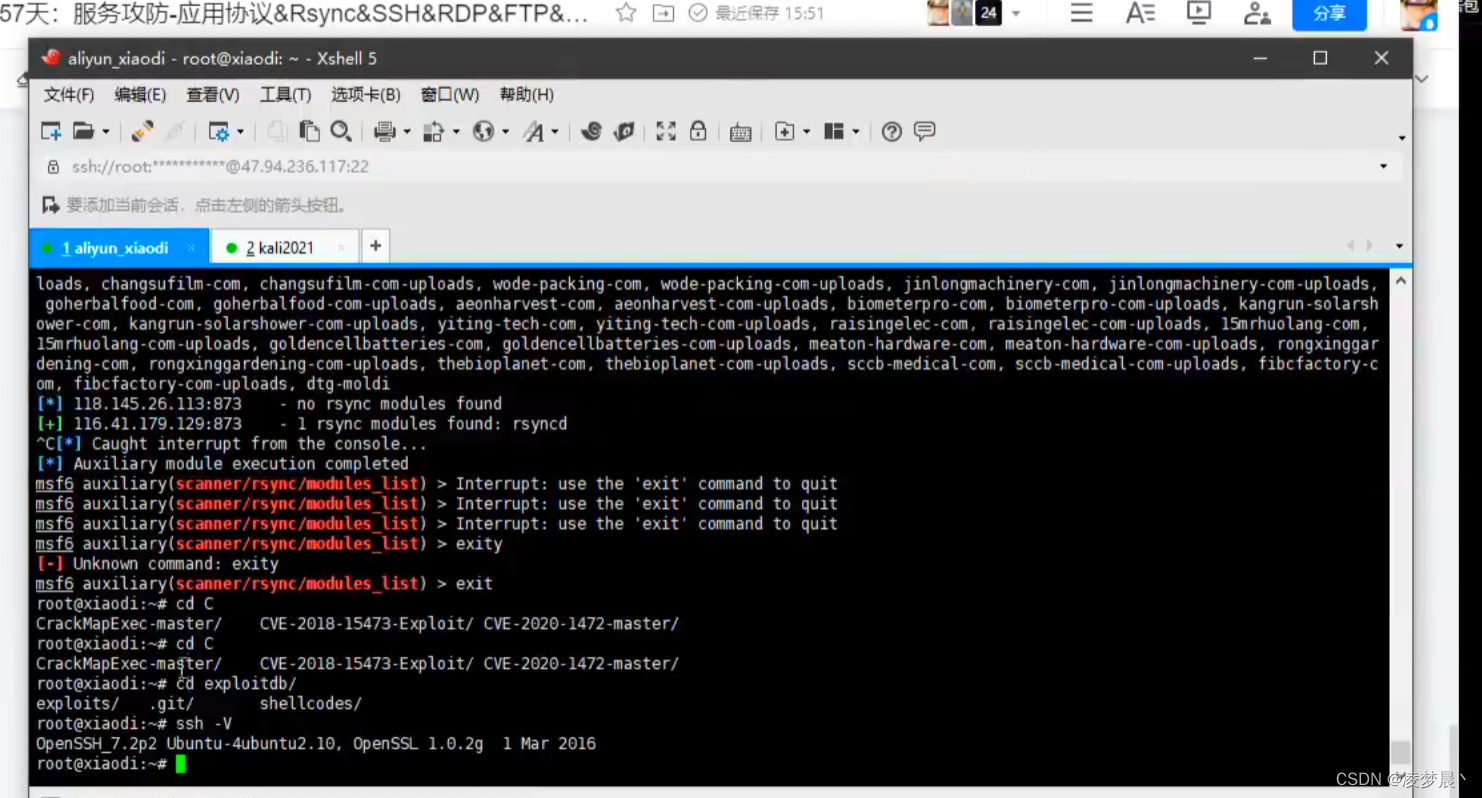Screen dimensions: 1482x798
Task: Click the Paste toolbar icon
Action: pos(309,131)
